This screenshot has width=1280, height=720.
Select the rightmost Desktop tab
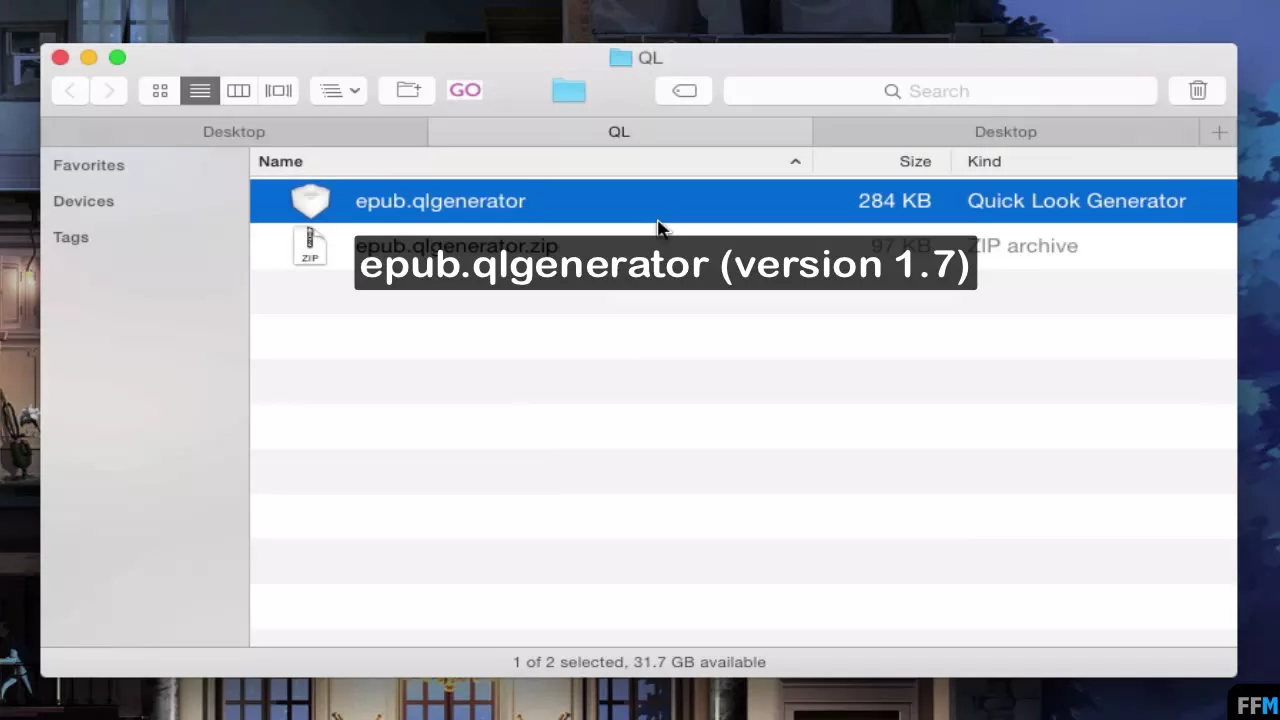tap(1006, 132)
